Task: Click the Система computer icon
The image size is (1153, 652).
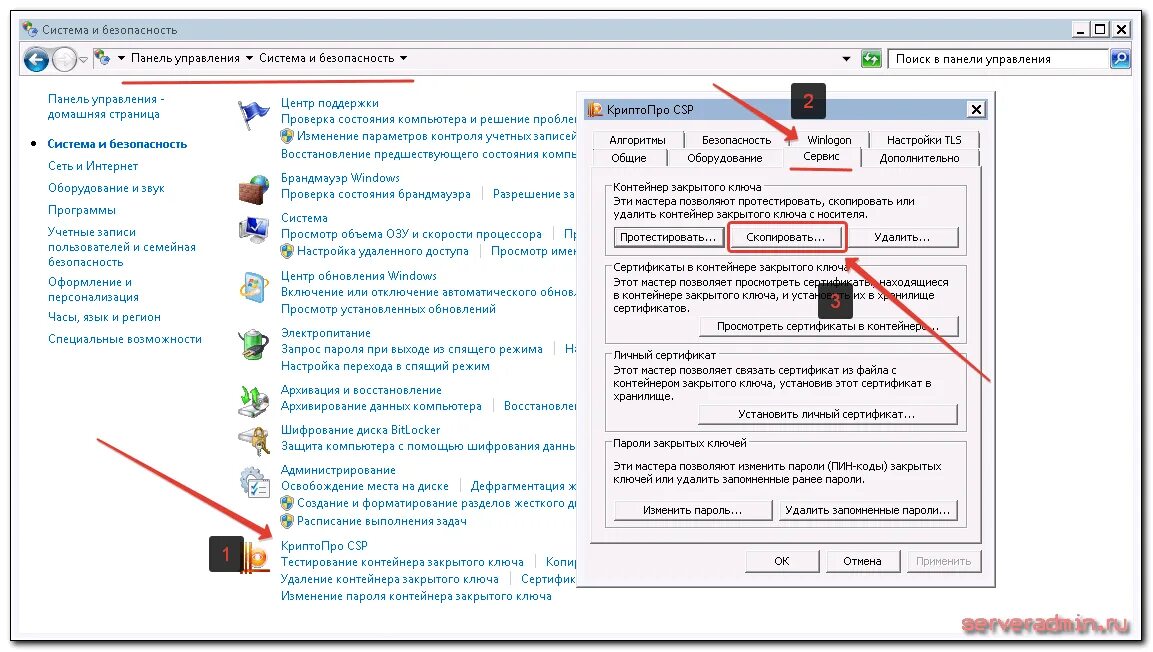Action: coord(254,229)
